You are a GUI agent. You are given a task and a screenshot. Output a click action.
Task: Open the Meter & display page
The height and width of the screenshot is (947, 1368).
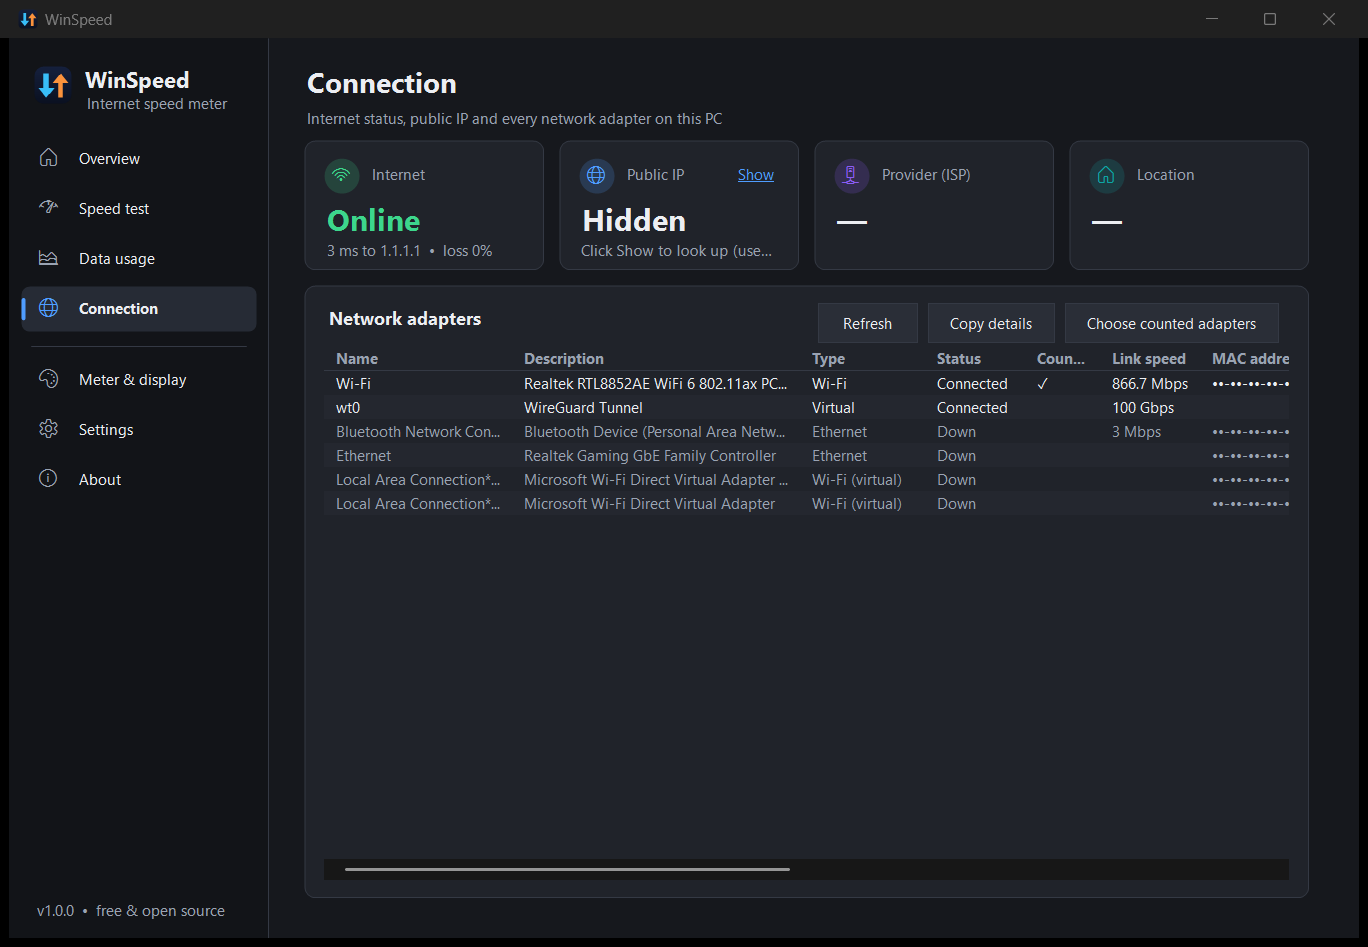(139, 379)
